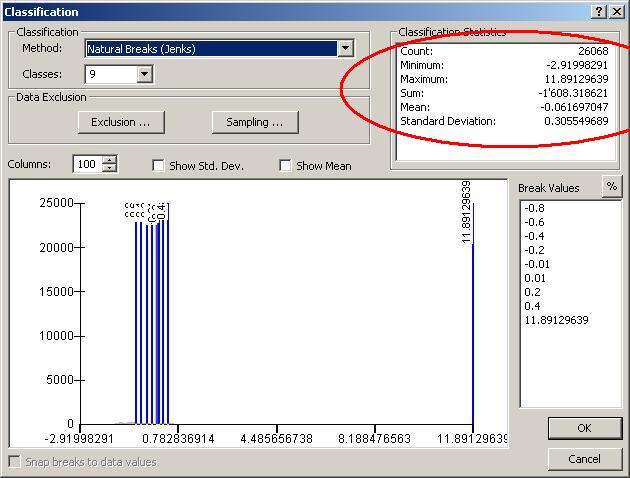630x478 pixels.
Task: Click the Standard Deviation value 0.305549689
Action: (x=577, y=121)
